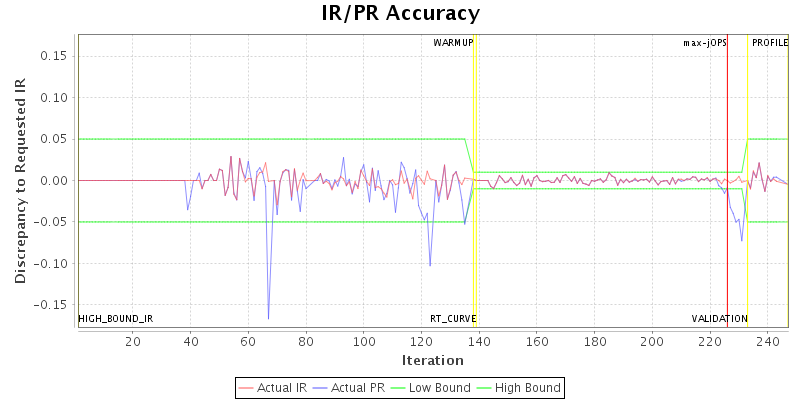Viewport: 800px width, 400px height.
Task: Click the red line swatch beside Actual IR
Action: pos(247,387)
